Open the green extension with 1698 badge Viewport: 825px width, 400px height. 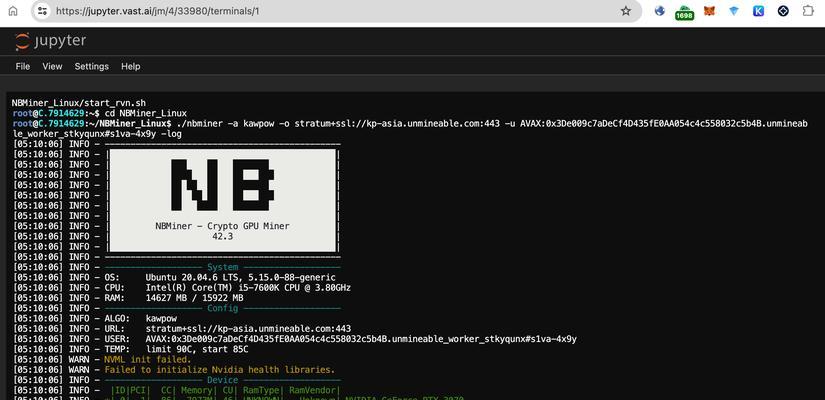click(685, 13)
